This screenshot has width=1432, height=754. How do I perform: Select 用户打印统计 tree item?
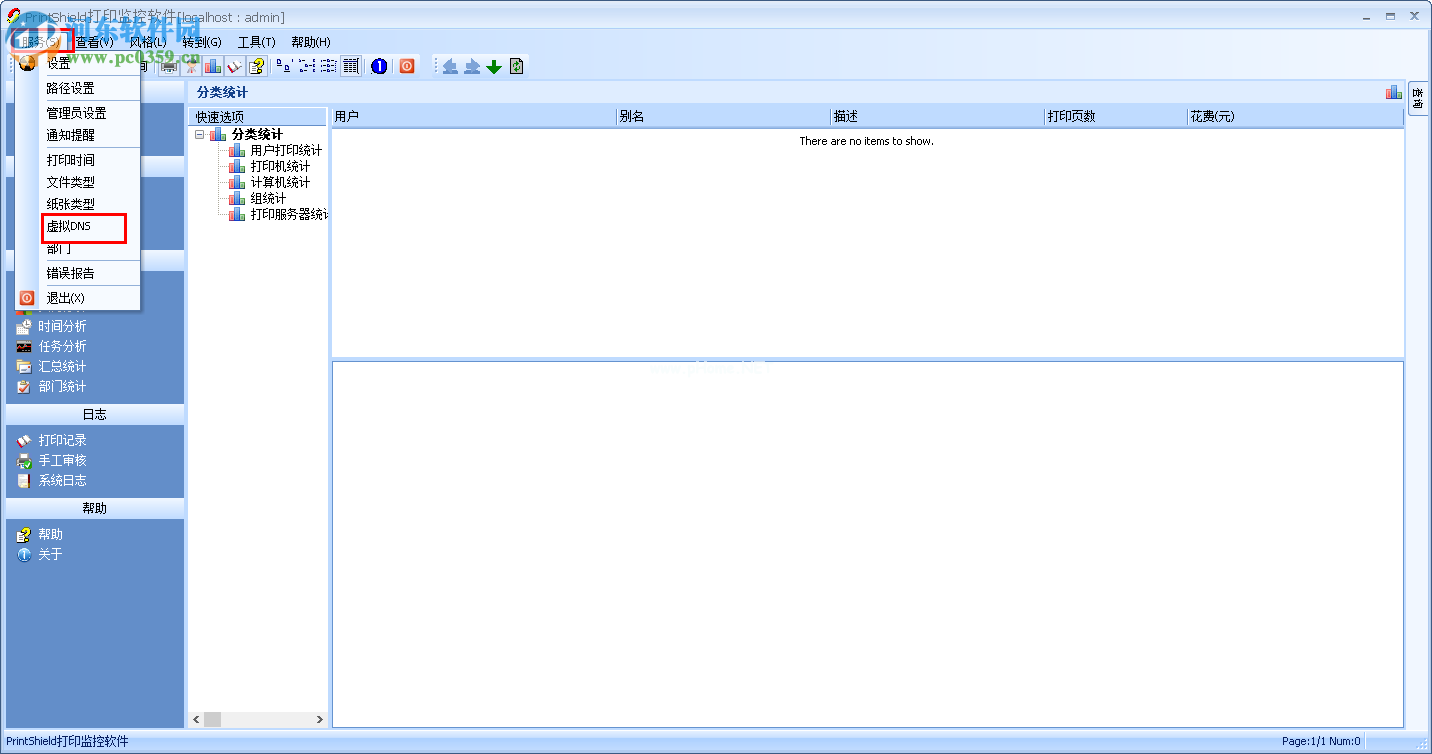point(286,150)
